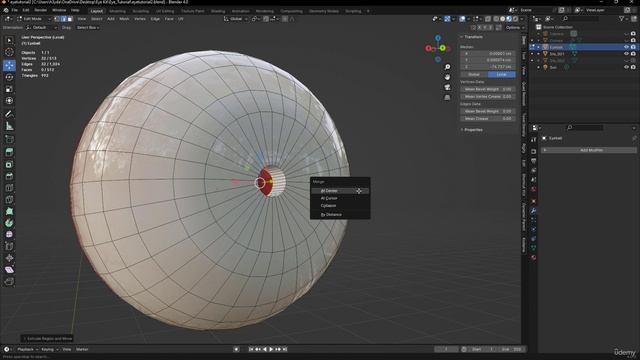Toggle render camera icon for Sun
Screen dimensions: 640x360
633,67
